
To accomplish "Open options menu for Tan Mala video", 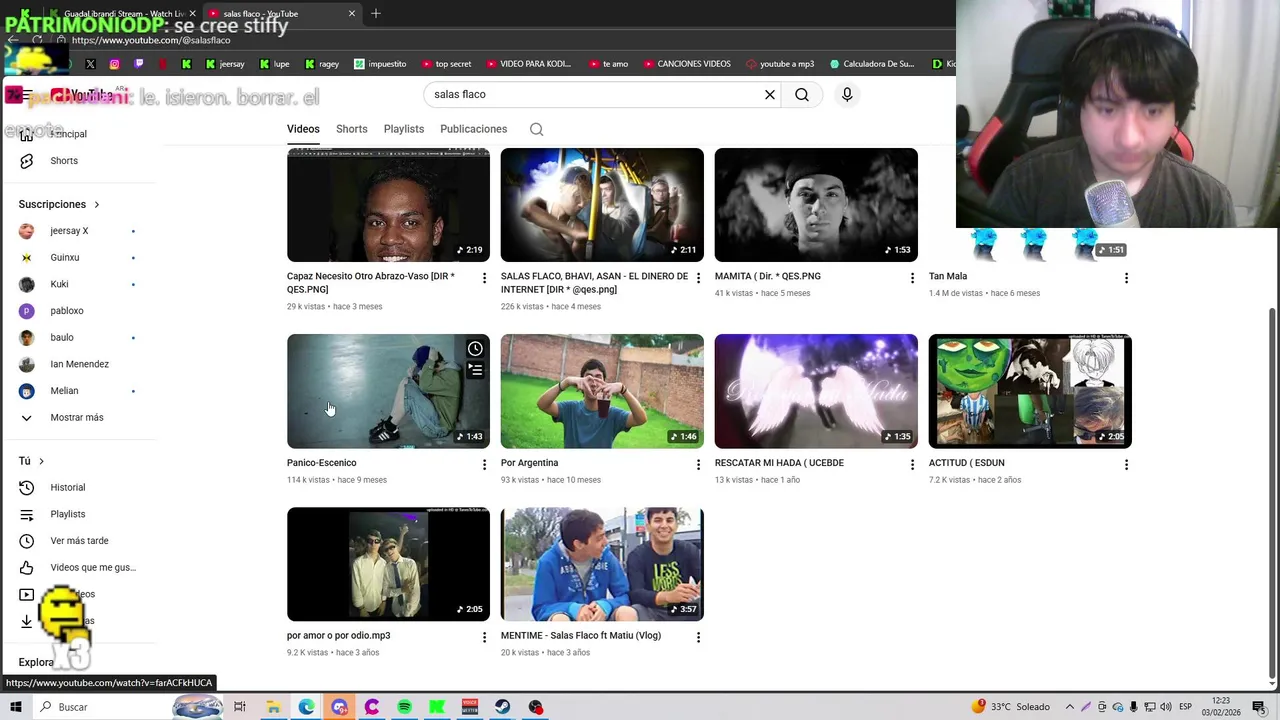I will [x=1126, y=277].
